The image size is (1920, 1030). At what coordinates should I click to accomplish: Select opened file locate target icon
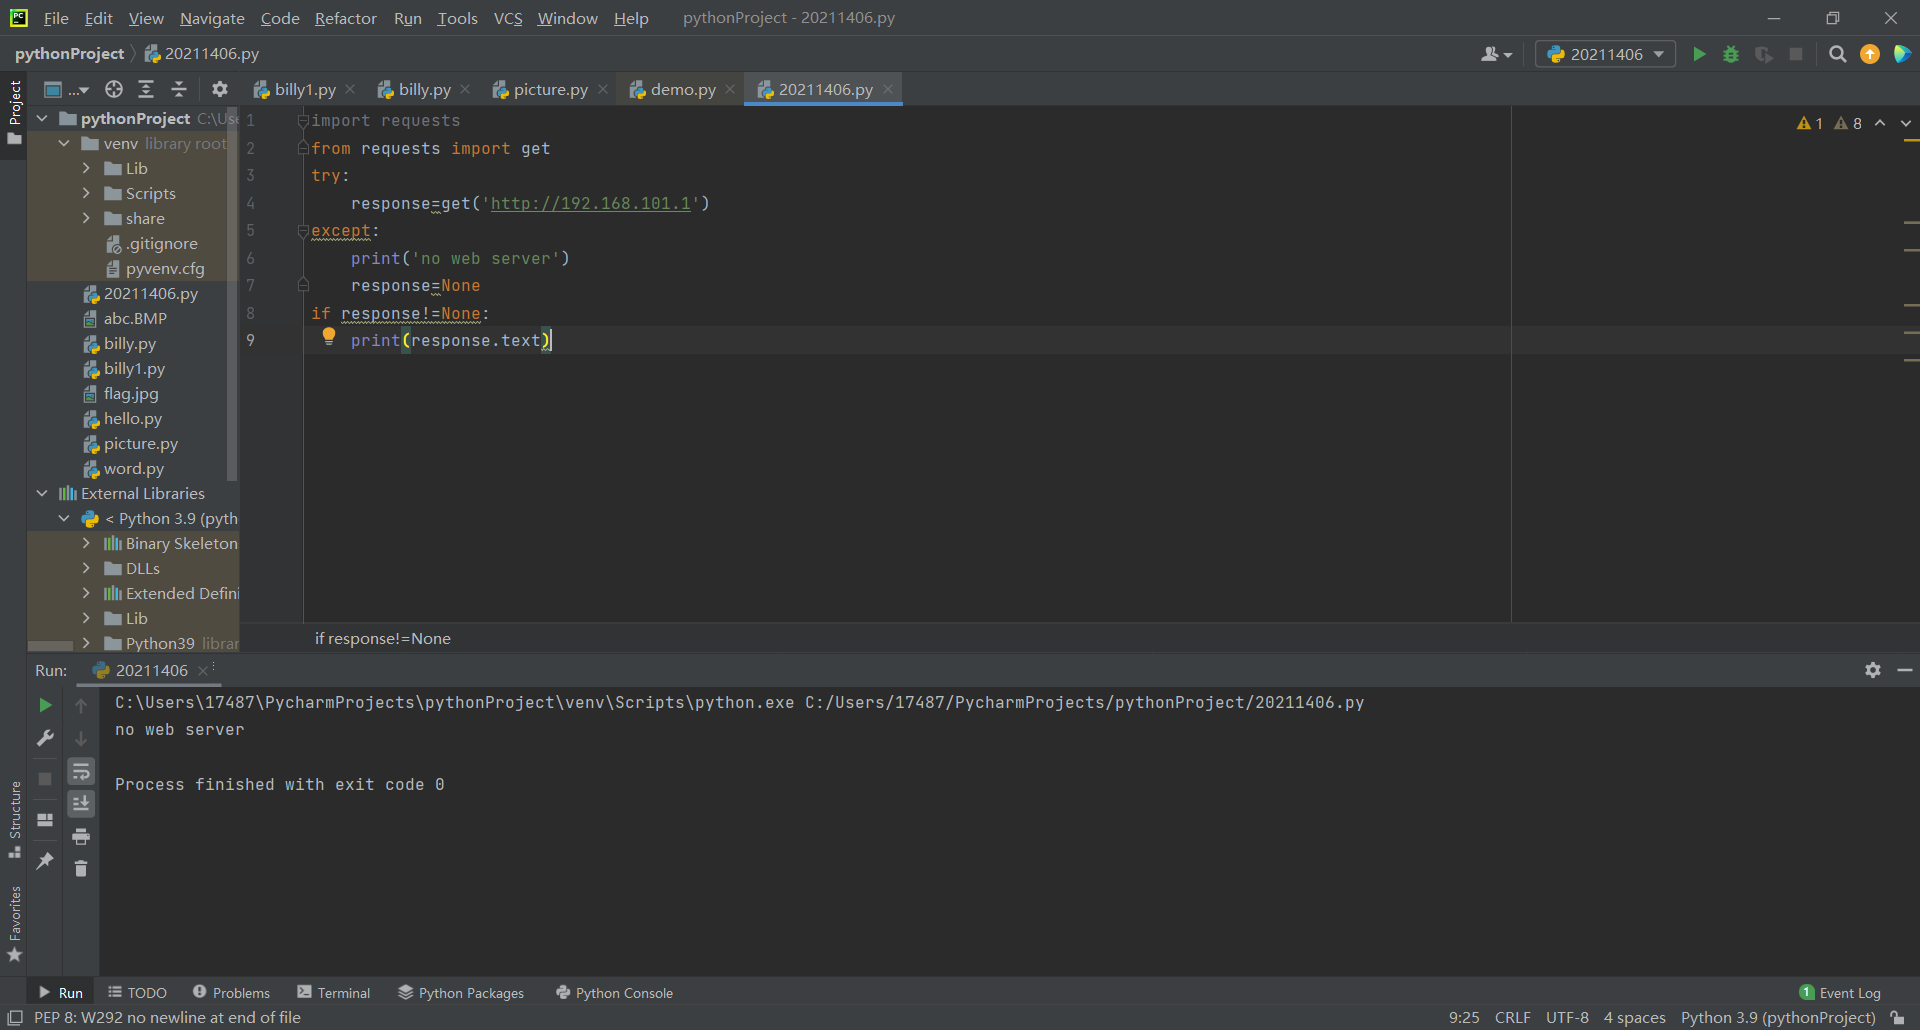pyautogui.click(x=114, y=89)
